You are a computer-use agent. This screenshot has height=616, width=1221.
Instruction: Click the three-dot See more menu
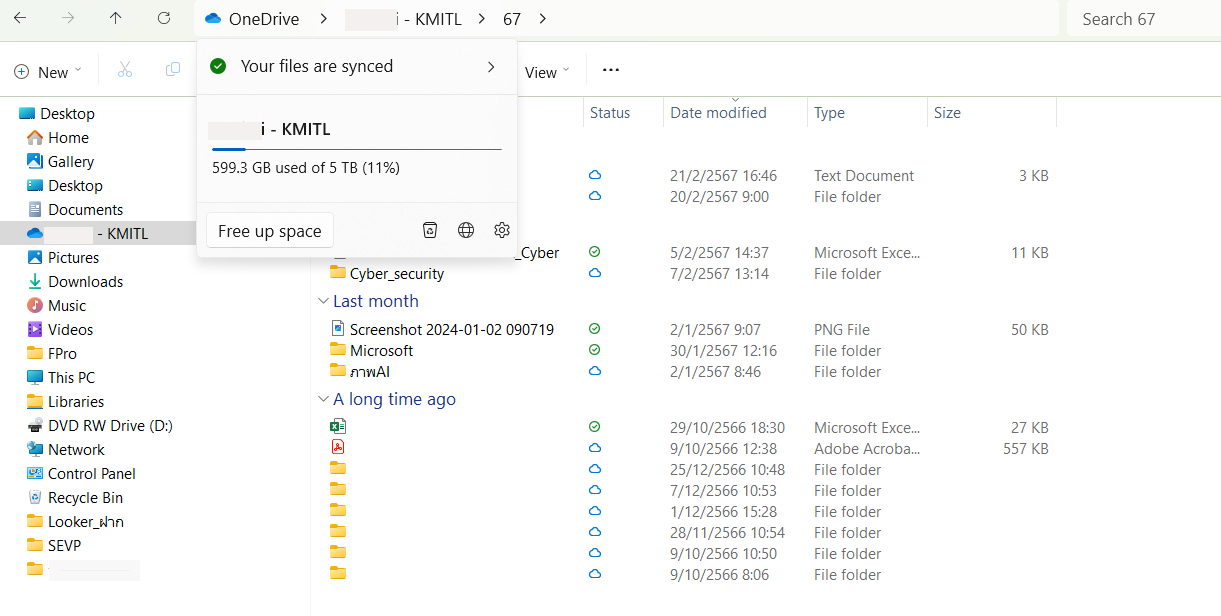point(611,70)
